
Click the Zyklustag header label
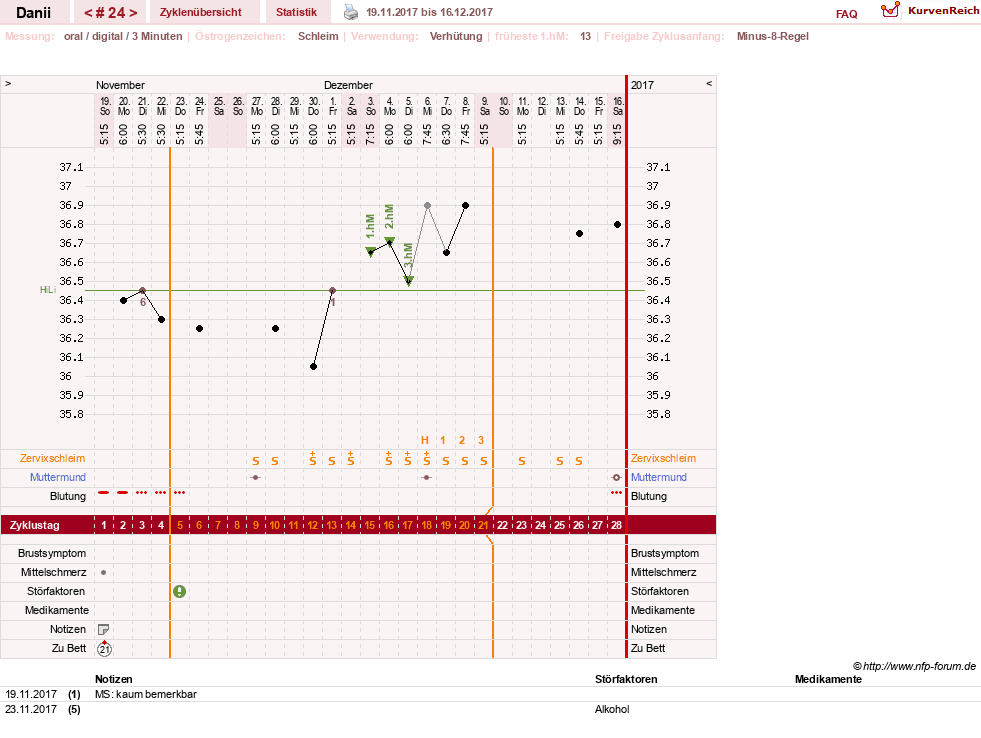pyautogui.click(x=34, y=525)
